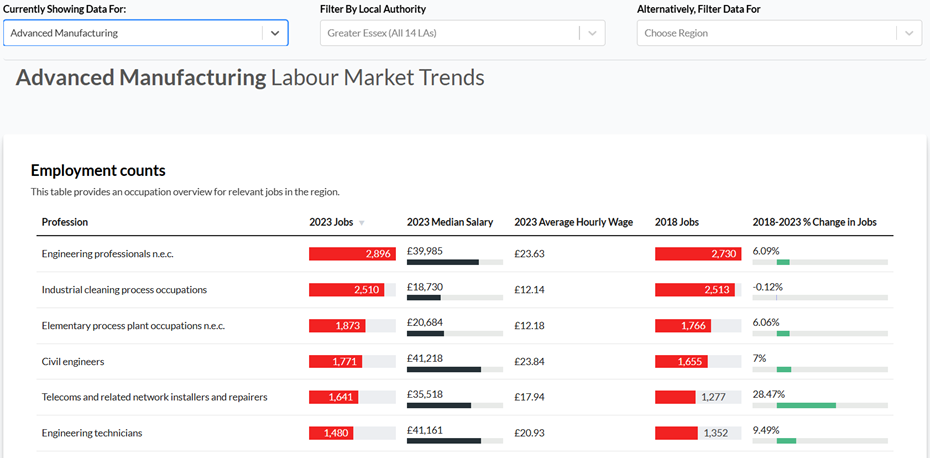Click the Choose Region dropdown chevron

click(908, 33)
